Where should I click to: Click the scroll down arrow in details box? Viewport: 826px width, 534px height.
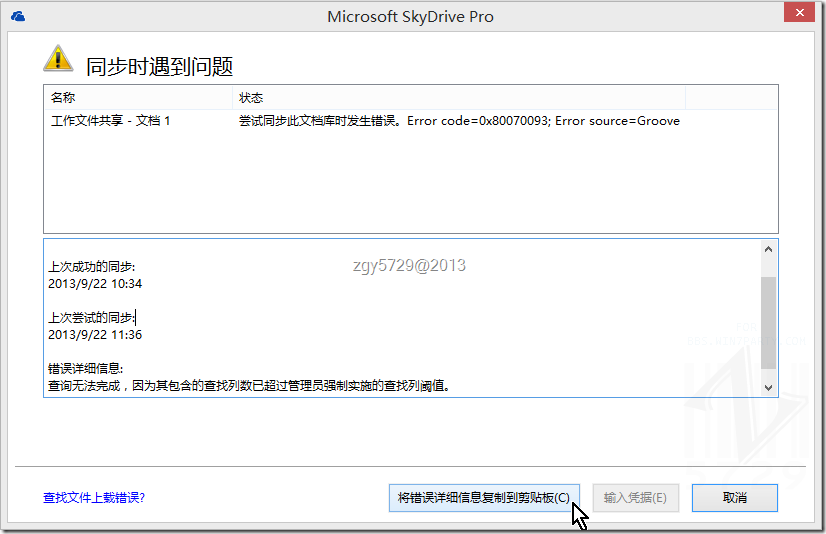[x=768, y=388]
